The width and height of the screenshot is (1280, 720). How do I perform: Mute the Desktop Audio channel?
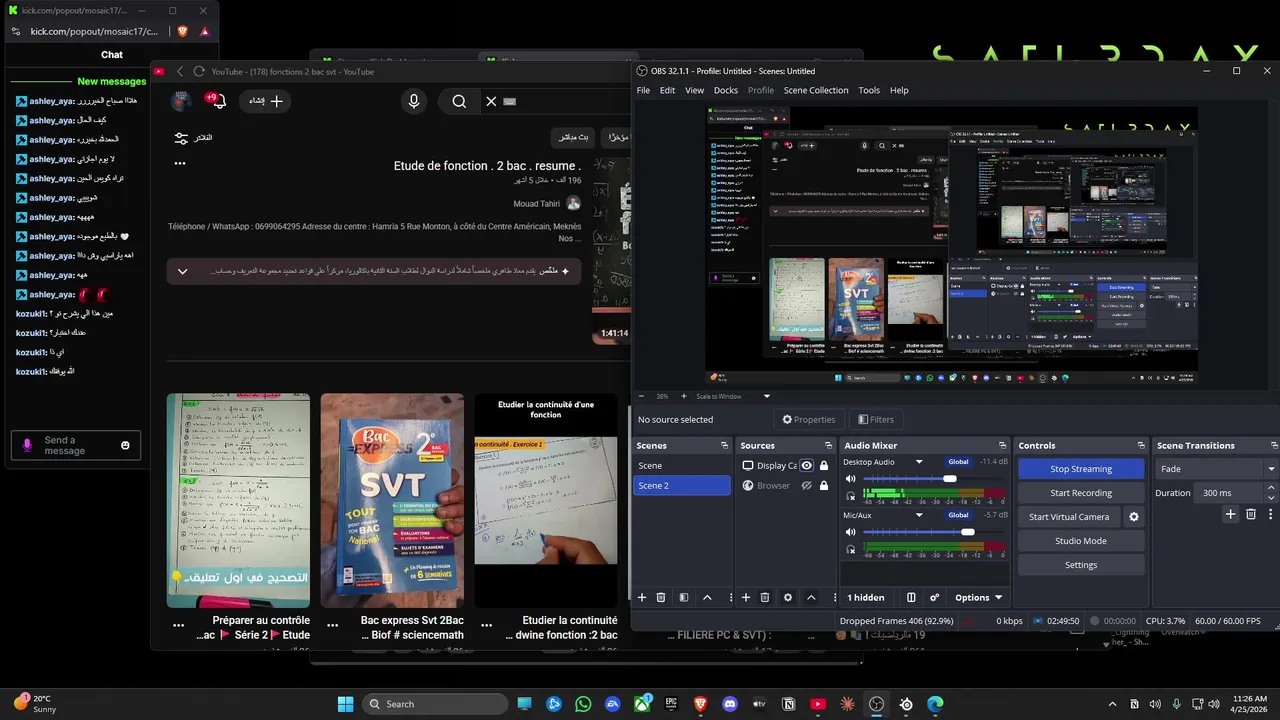[x=851, y=478]
